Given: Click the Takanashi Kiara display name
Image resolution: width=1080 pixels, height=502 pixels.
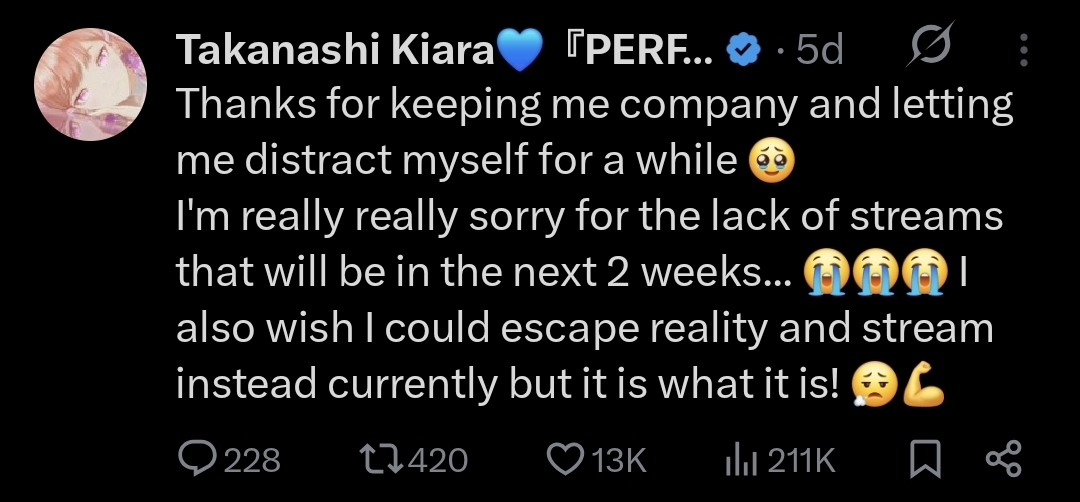Looking at the screenshot, I should pos(334,50).
